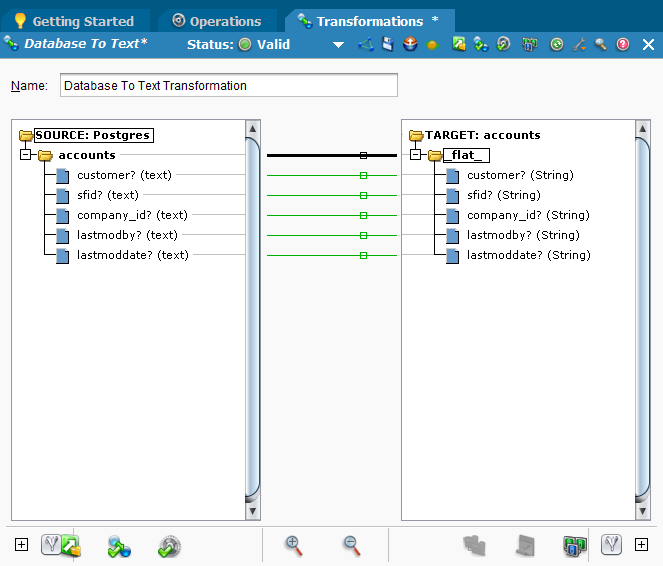
Task: Click the wrench tools icon in the toolbar
Action: coord(579,45)
